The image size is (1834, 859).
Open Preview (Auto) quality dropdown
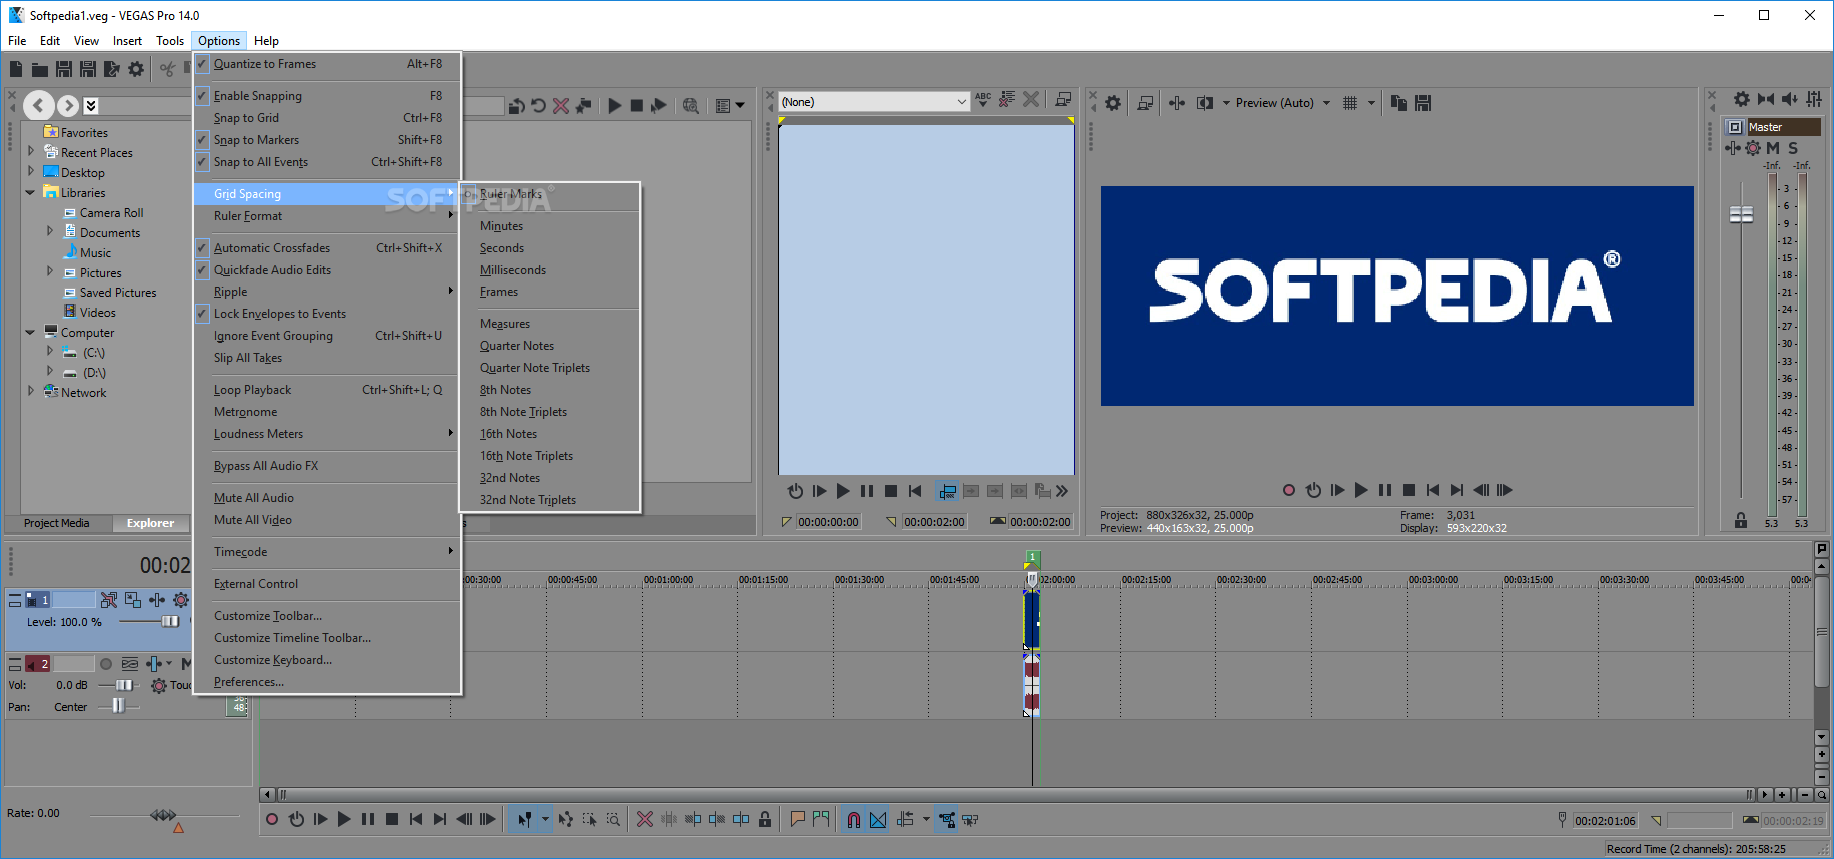[1282, 103]
